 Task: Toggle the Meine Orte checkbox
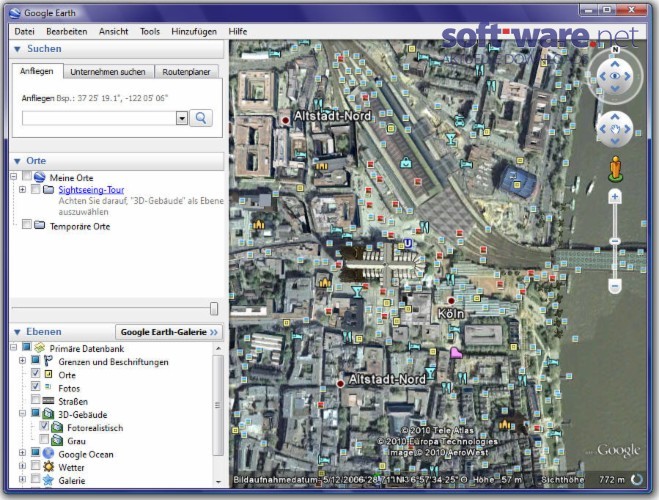[x=27, y=176]
